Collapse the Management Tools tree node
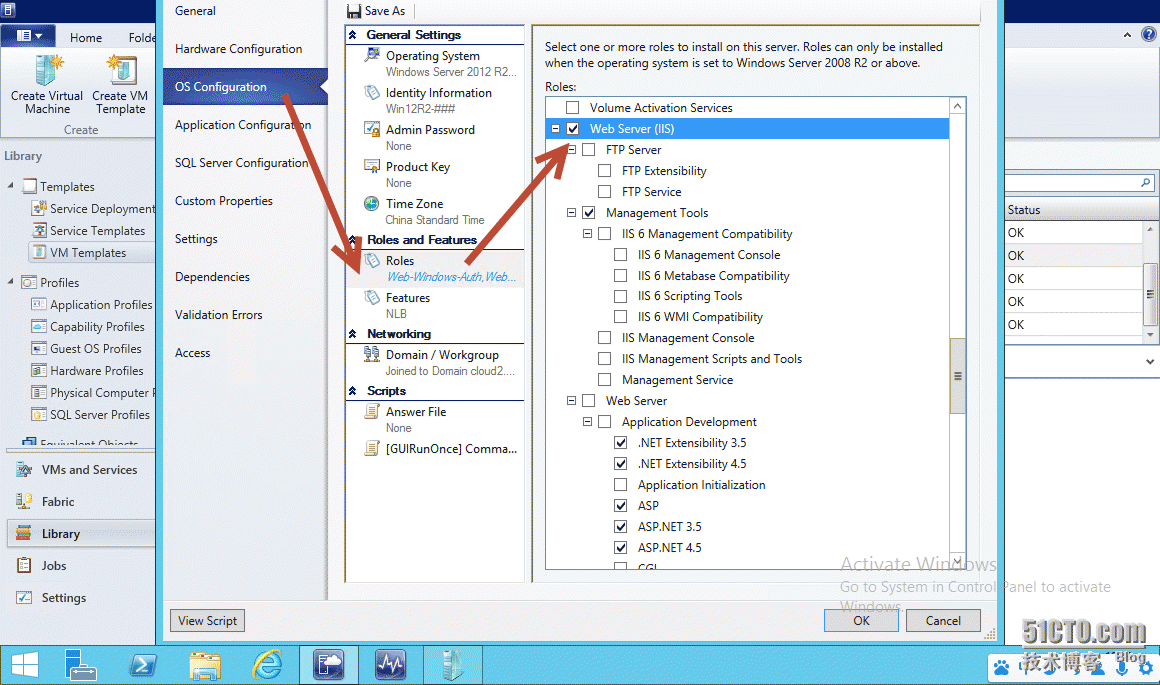This screenshot has width=1160, height=685. coord(571,213)
